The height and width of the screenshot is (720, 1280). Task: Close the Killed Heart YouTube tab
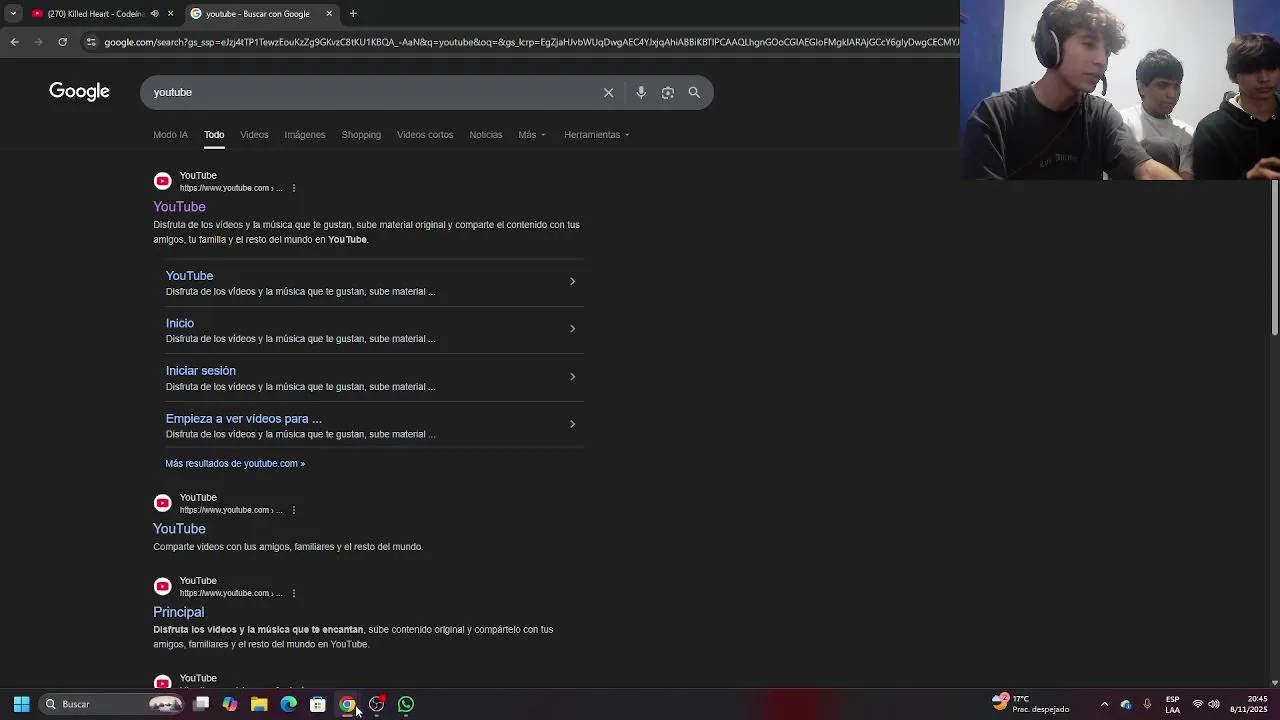[170, 14]
